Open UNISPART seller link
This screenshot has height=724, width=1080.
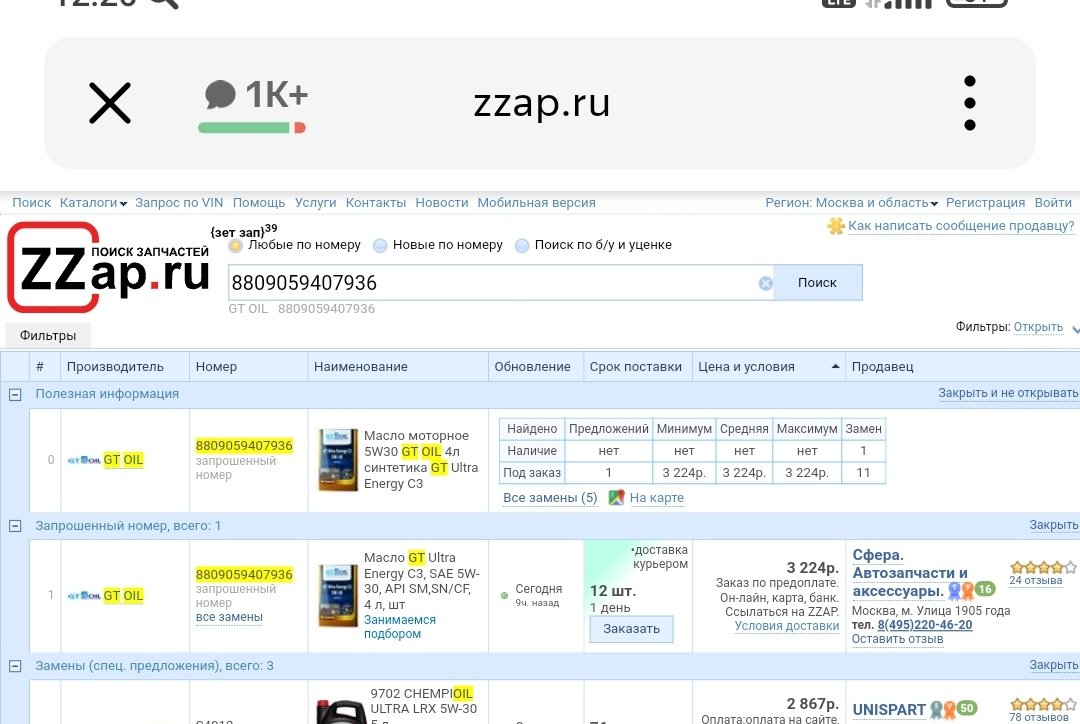click(x=889, y=710)
